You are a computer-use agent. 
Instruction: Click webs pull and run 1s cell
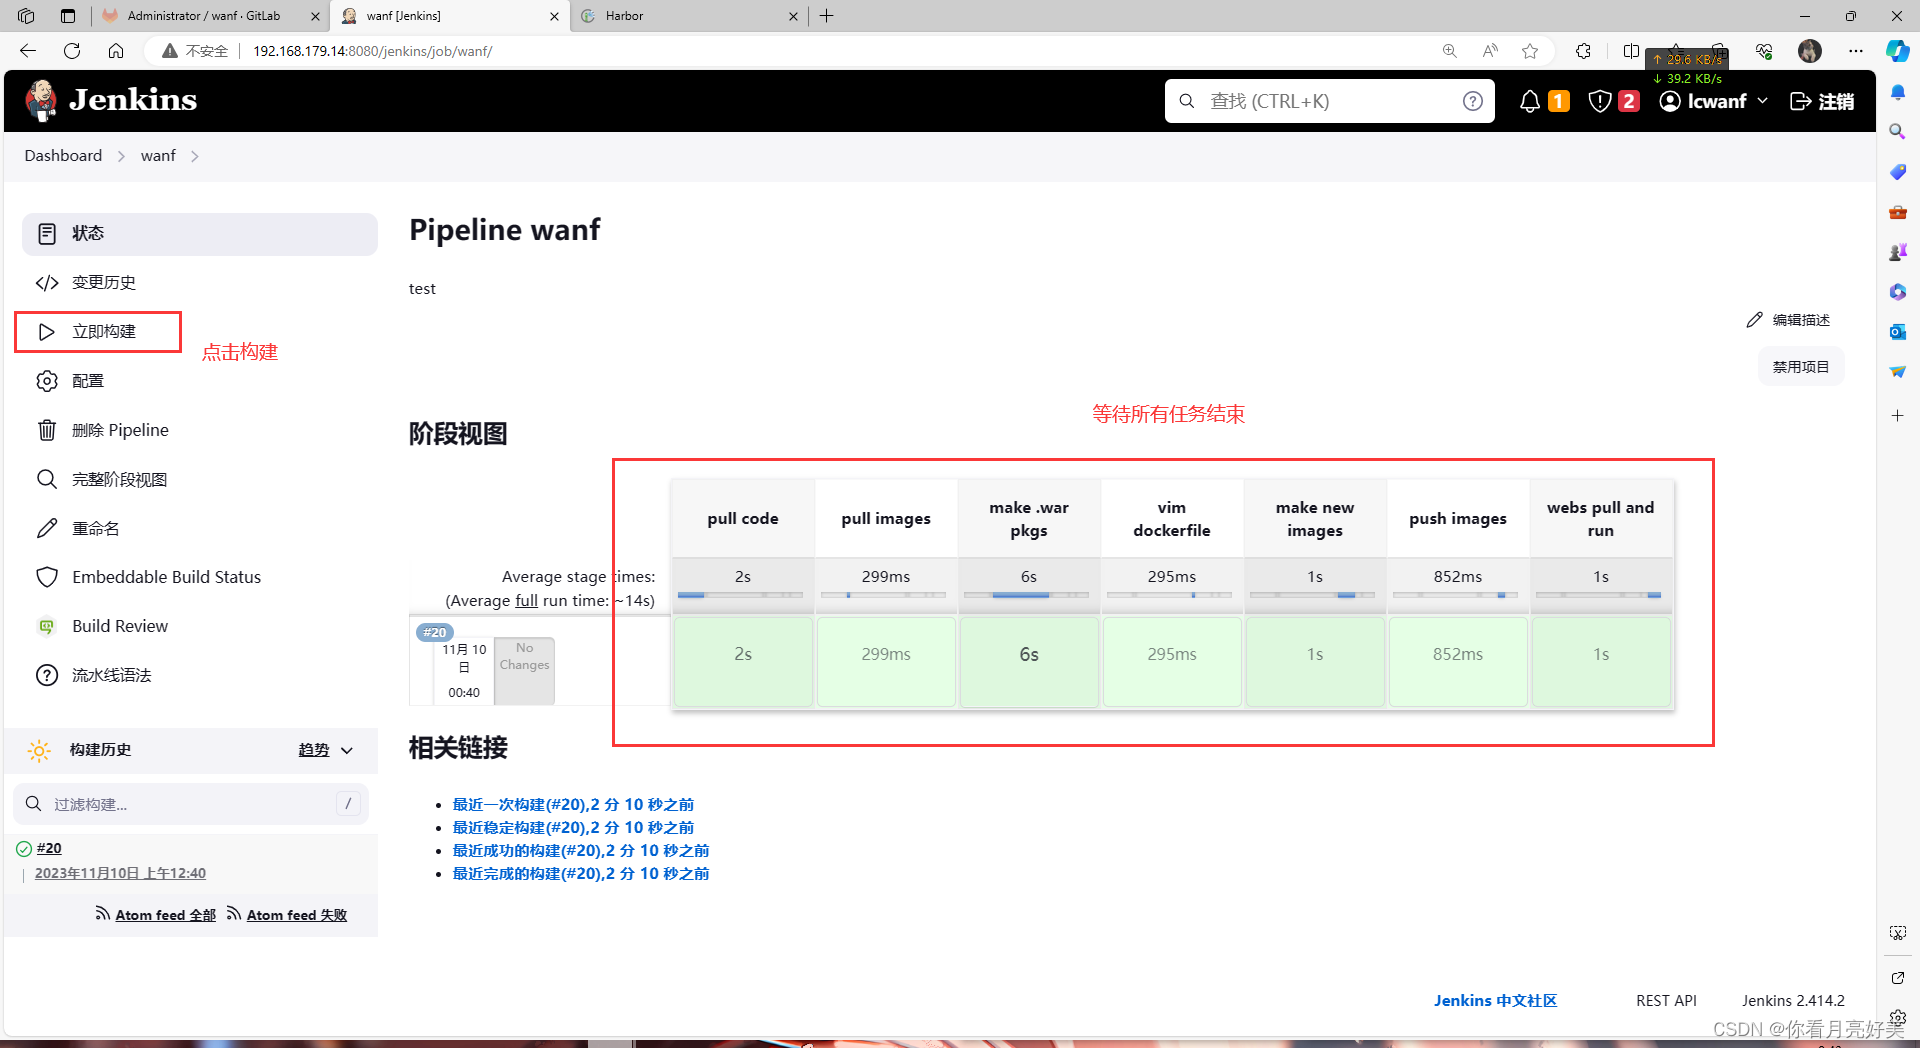tap(1601, 662)
